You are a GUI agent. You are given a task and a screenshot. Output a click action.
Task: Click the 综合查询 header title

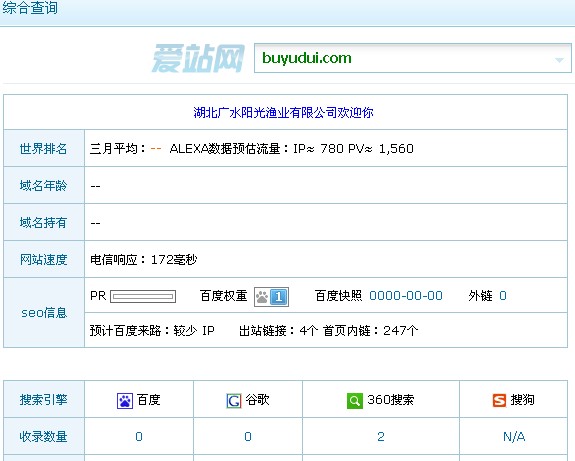pyautogui.click(x=30, y=8)
